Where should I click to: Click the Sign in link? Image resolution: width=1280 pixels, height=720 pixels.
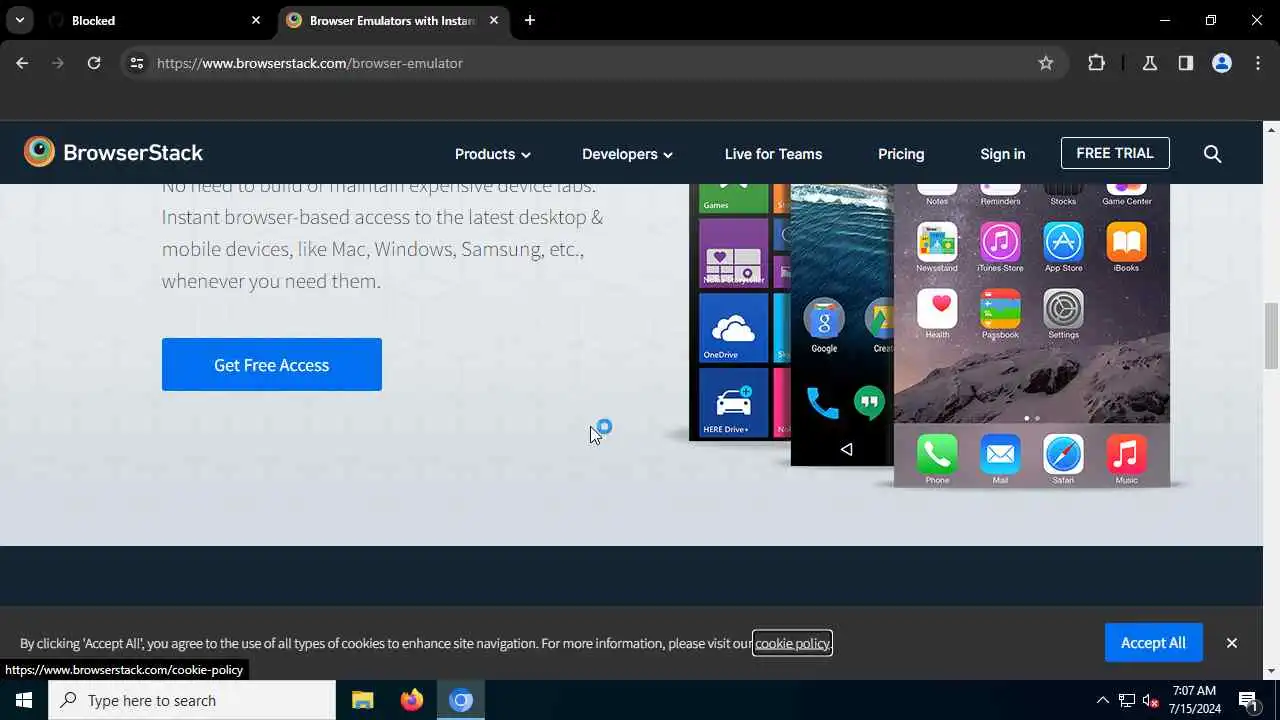tap(1002, 154)
